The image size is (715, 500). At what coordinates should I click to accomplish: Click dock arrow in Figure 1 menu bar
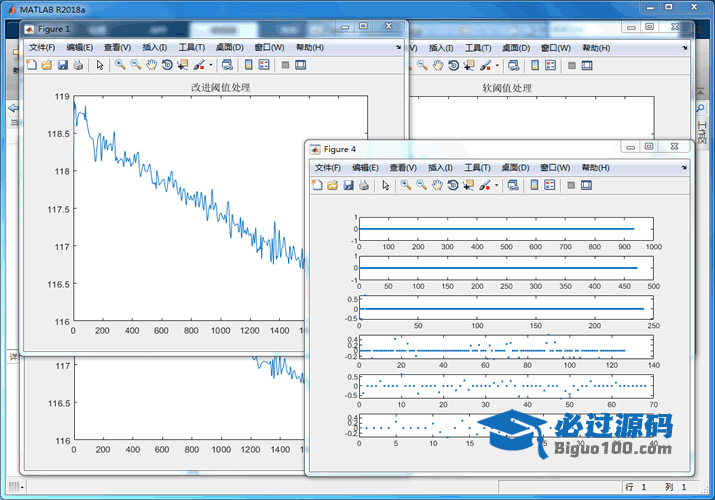coord(399,47)
